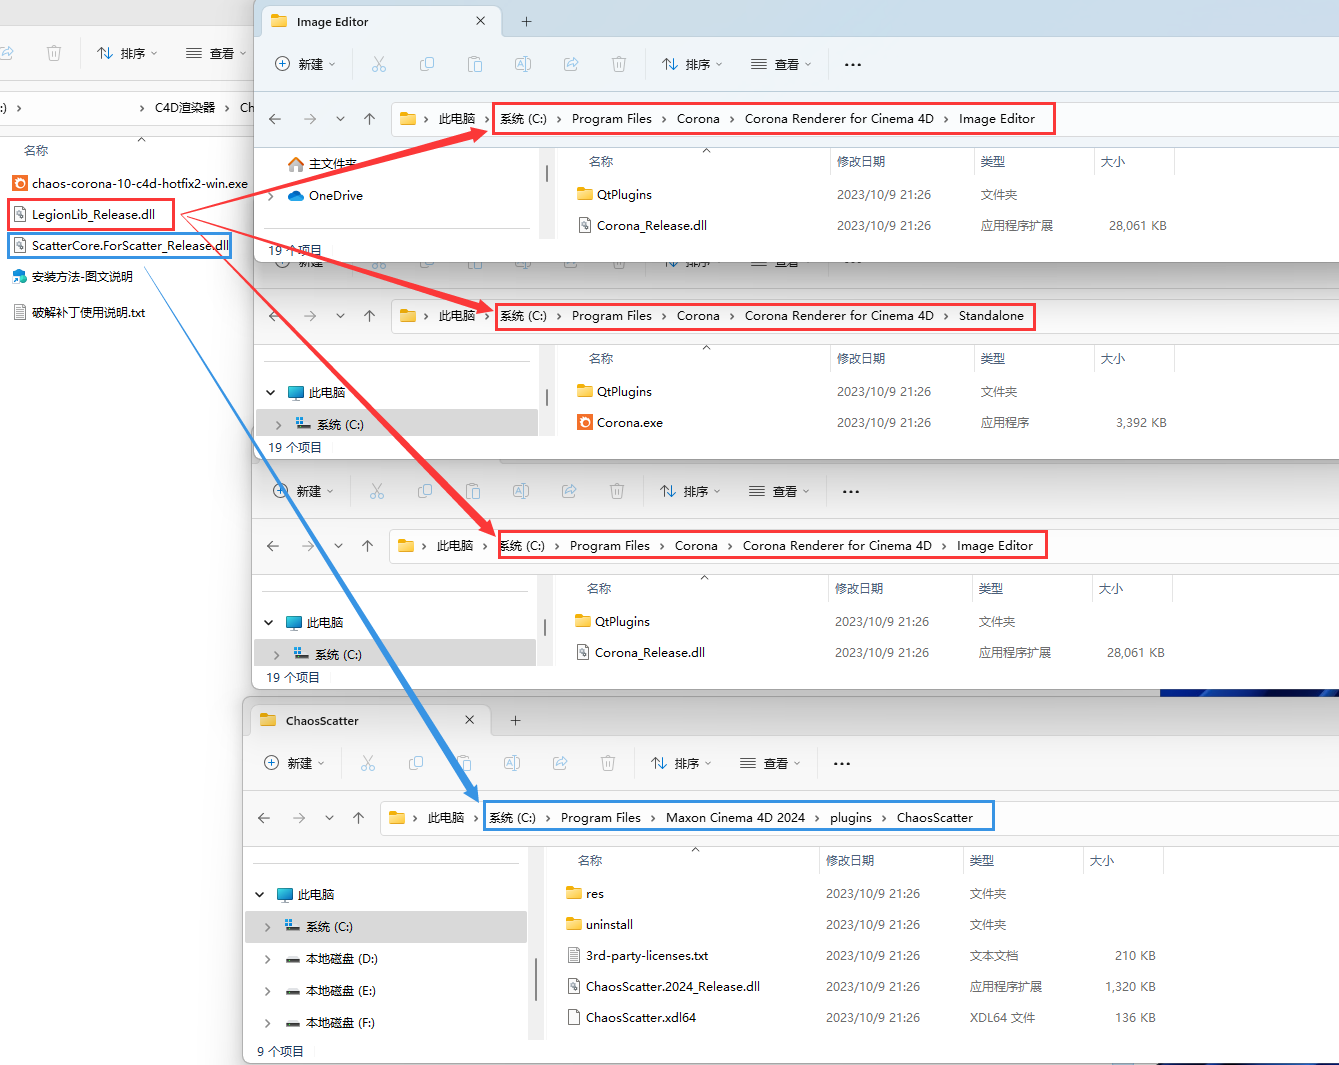
Task: Open the Corona.exe application file
Action: [629, 423]
